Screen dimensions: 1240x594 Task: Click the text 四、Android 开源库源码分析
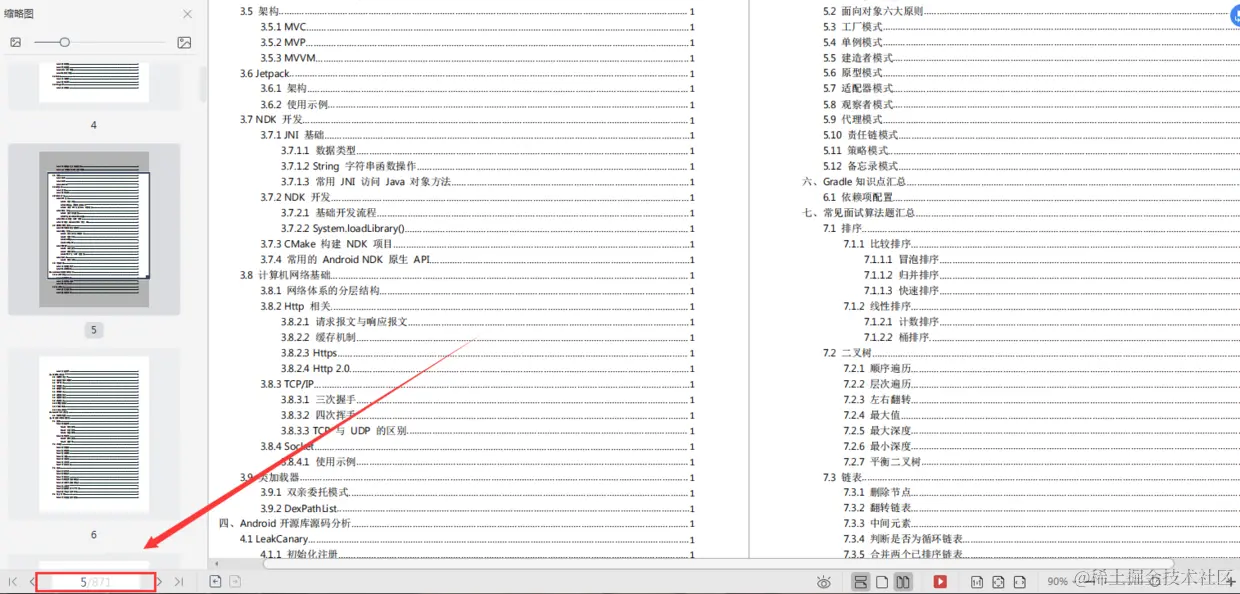tap(285, 524)
